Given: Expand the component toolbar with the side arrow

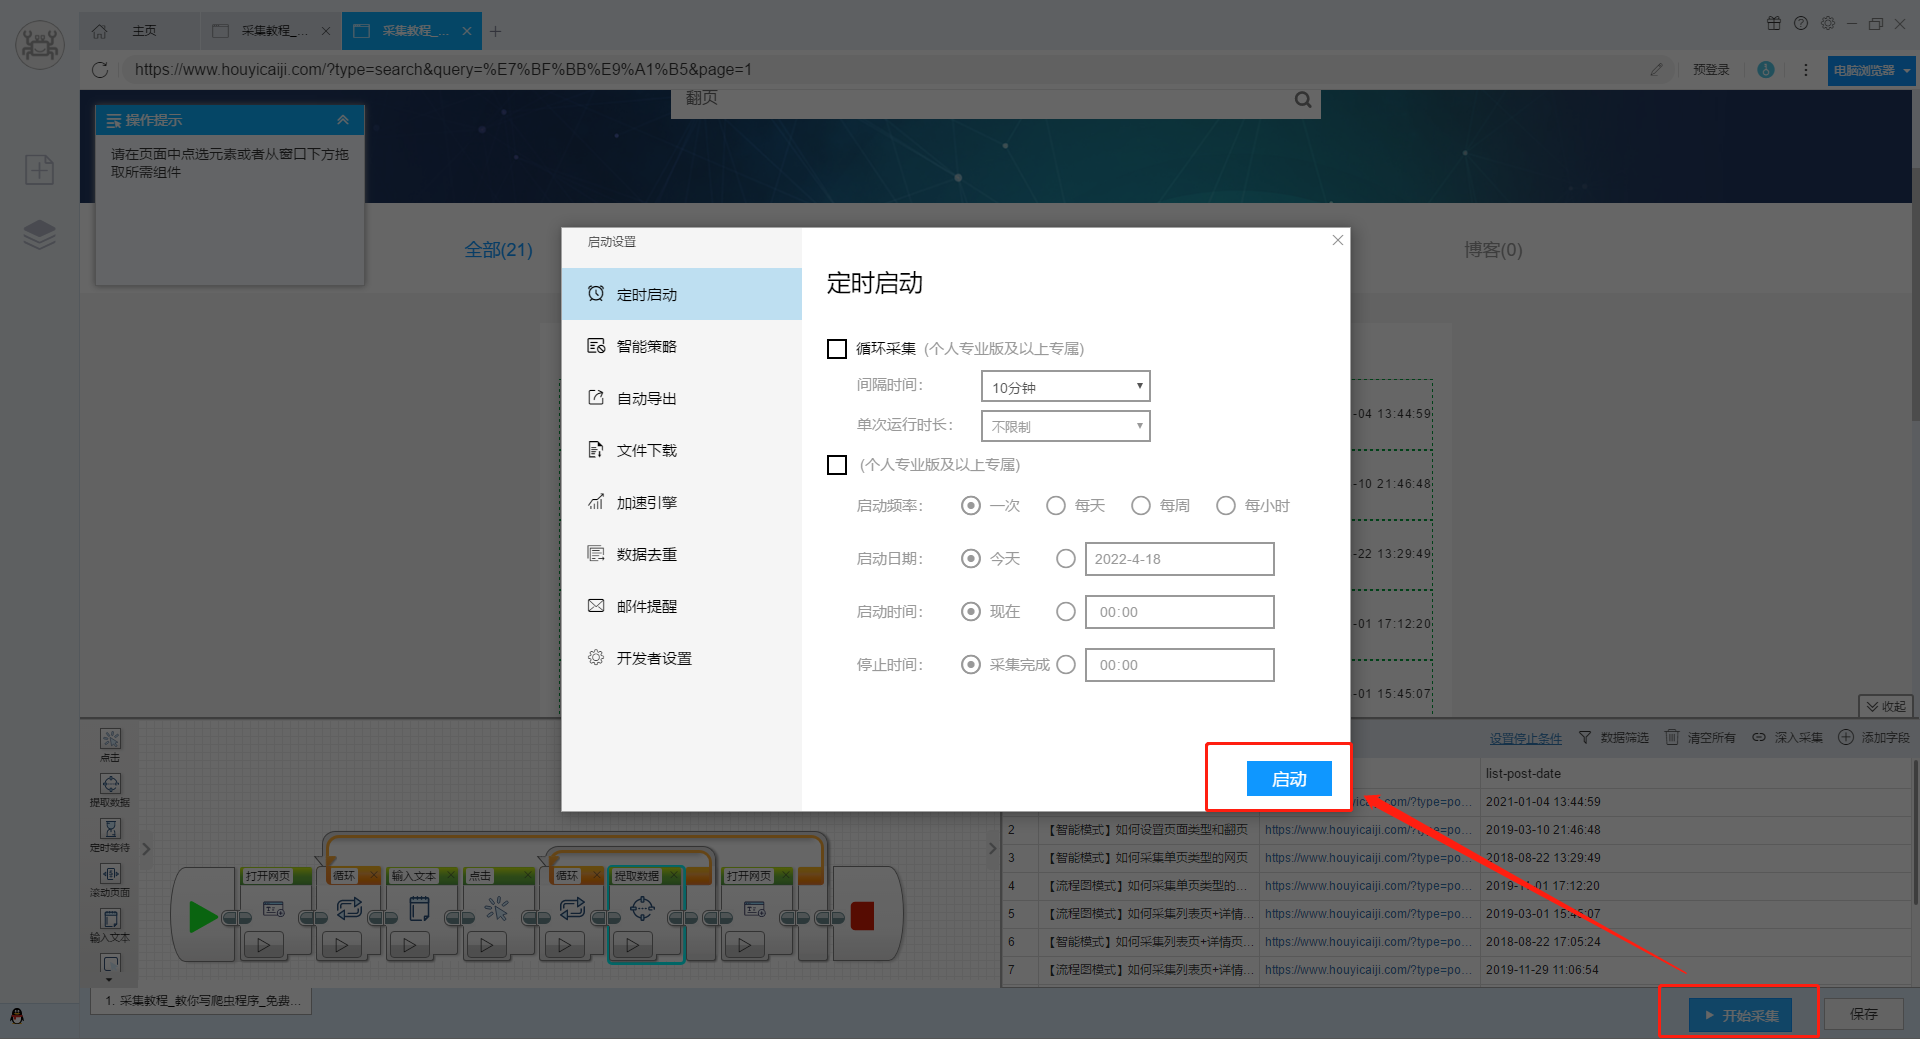Looking at the screenshot, I should pos(146,849).
